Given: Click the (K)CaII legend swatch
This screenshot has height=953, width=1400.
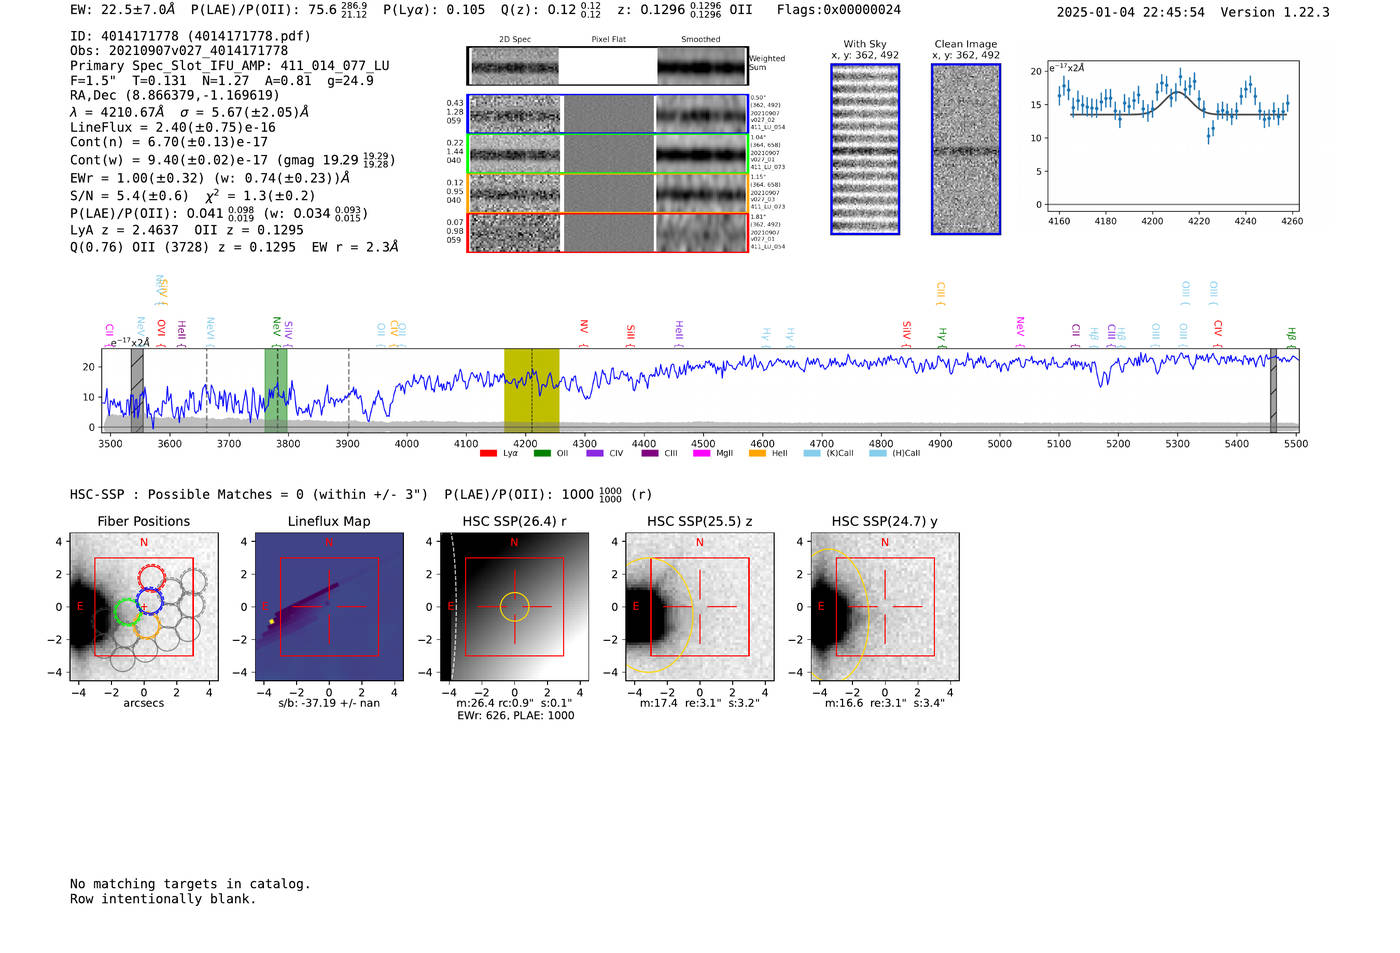Looking at the screenshot, I should coord(812,453).
